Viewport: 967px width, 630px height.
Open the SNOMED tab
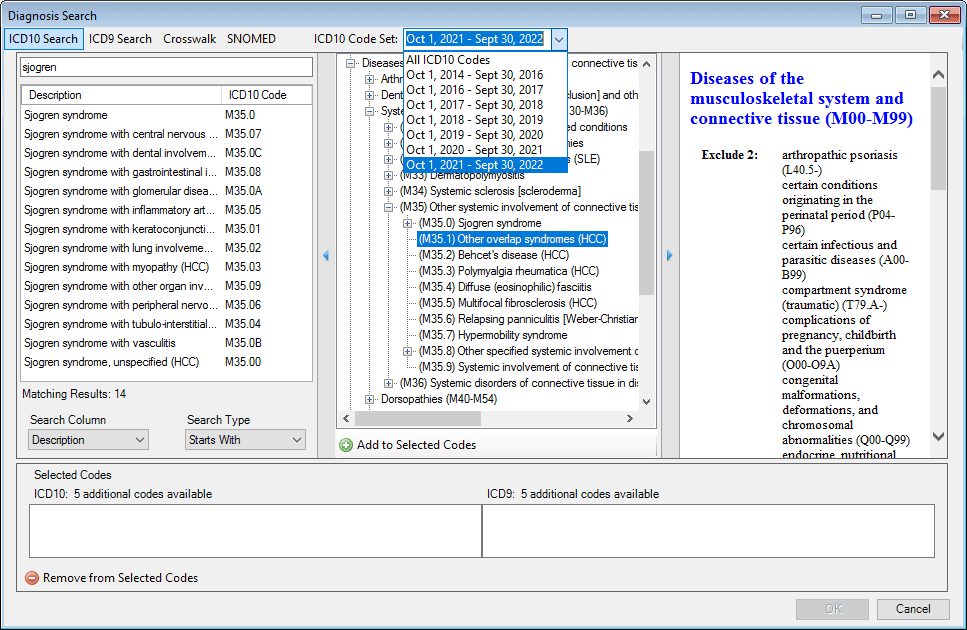[x=251, y=39]
